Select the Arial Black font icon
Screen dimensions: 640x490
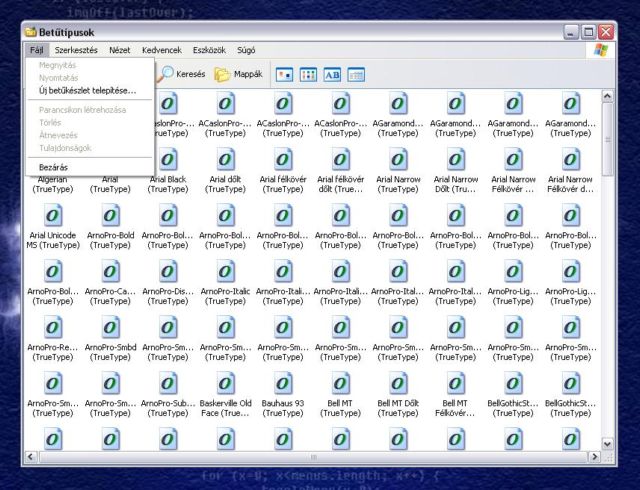coord(168,159)
